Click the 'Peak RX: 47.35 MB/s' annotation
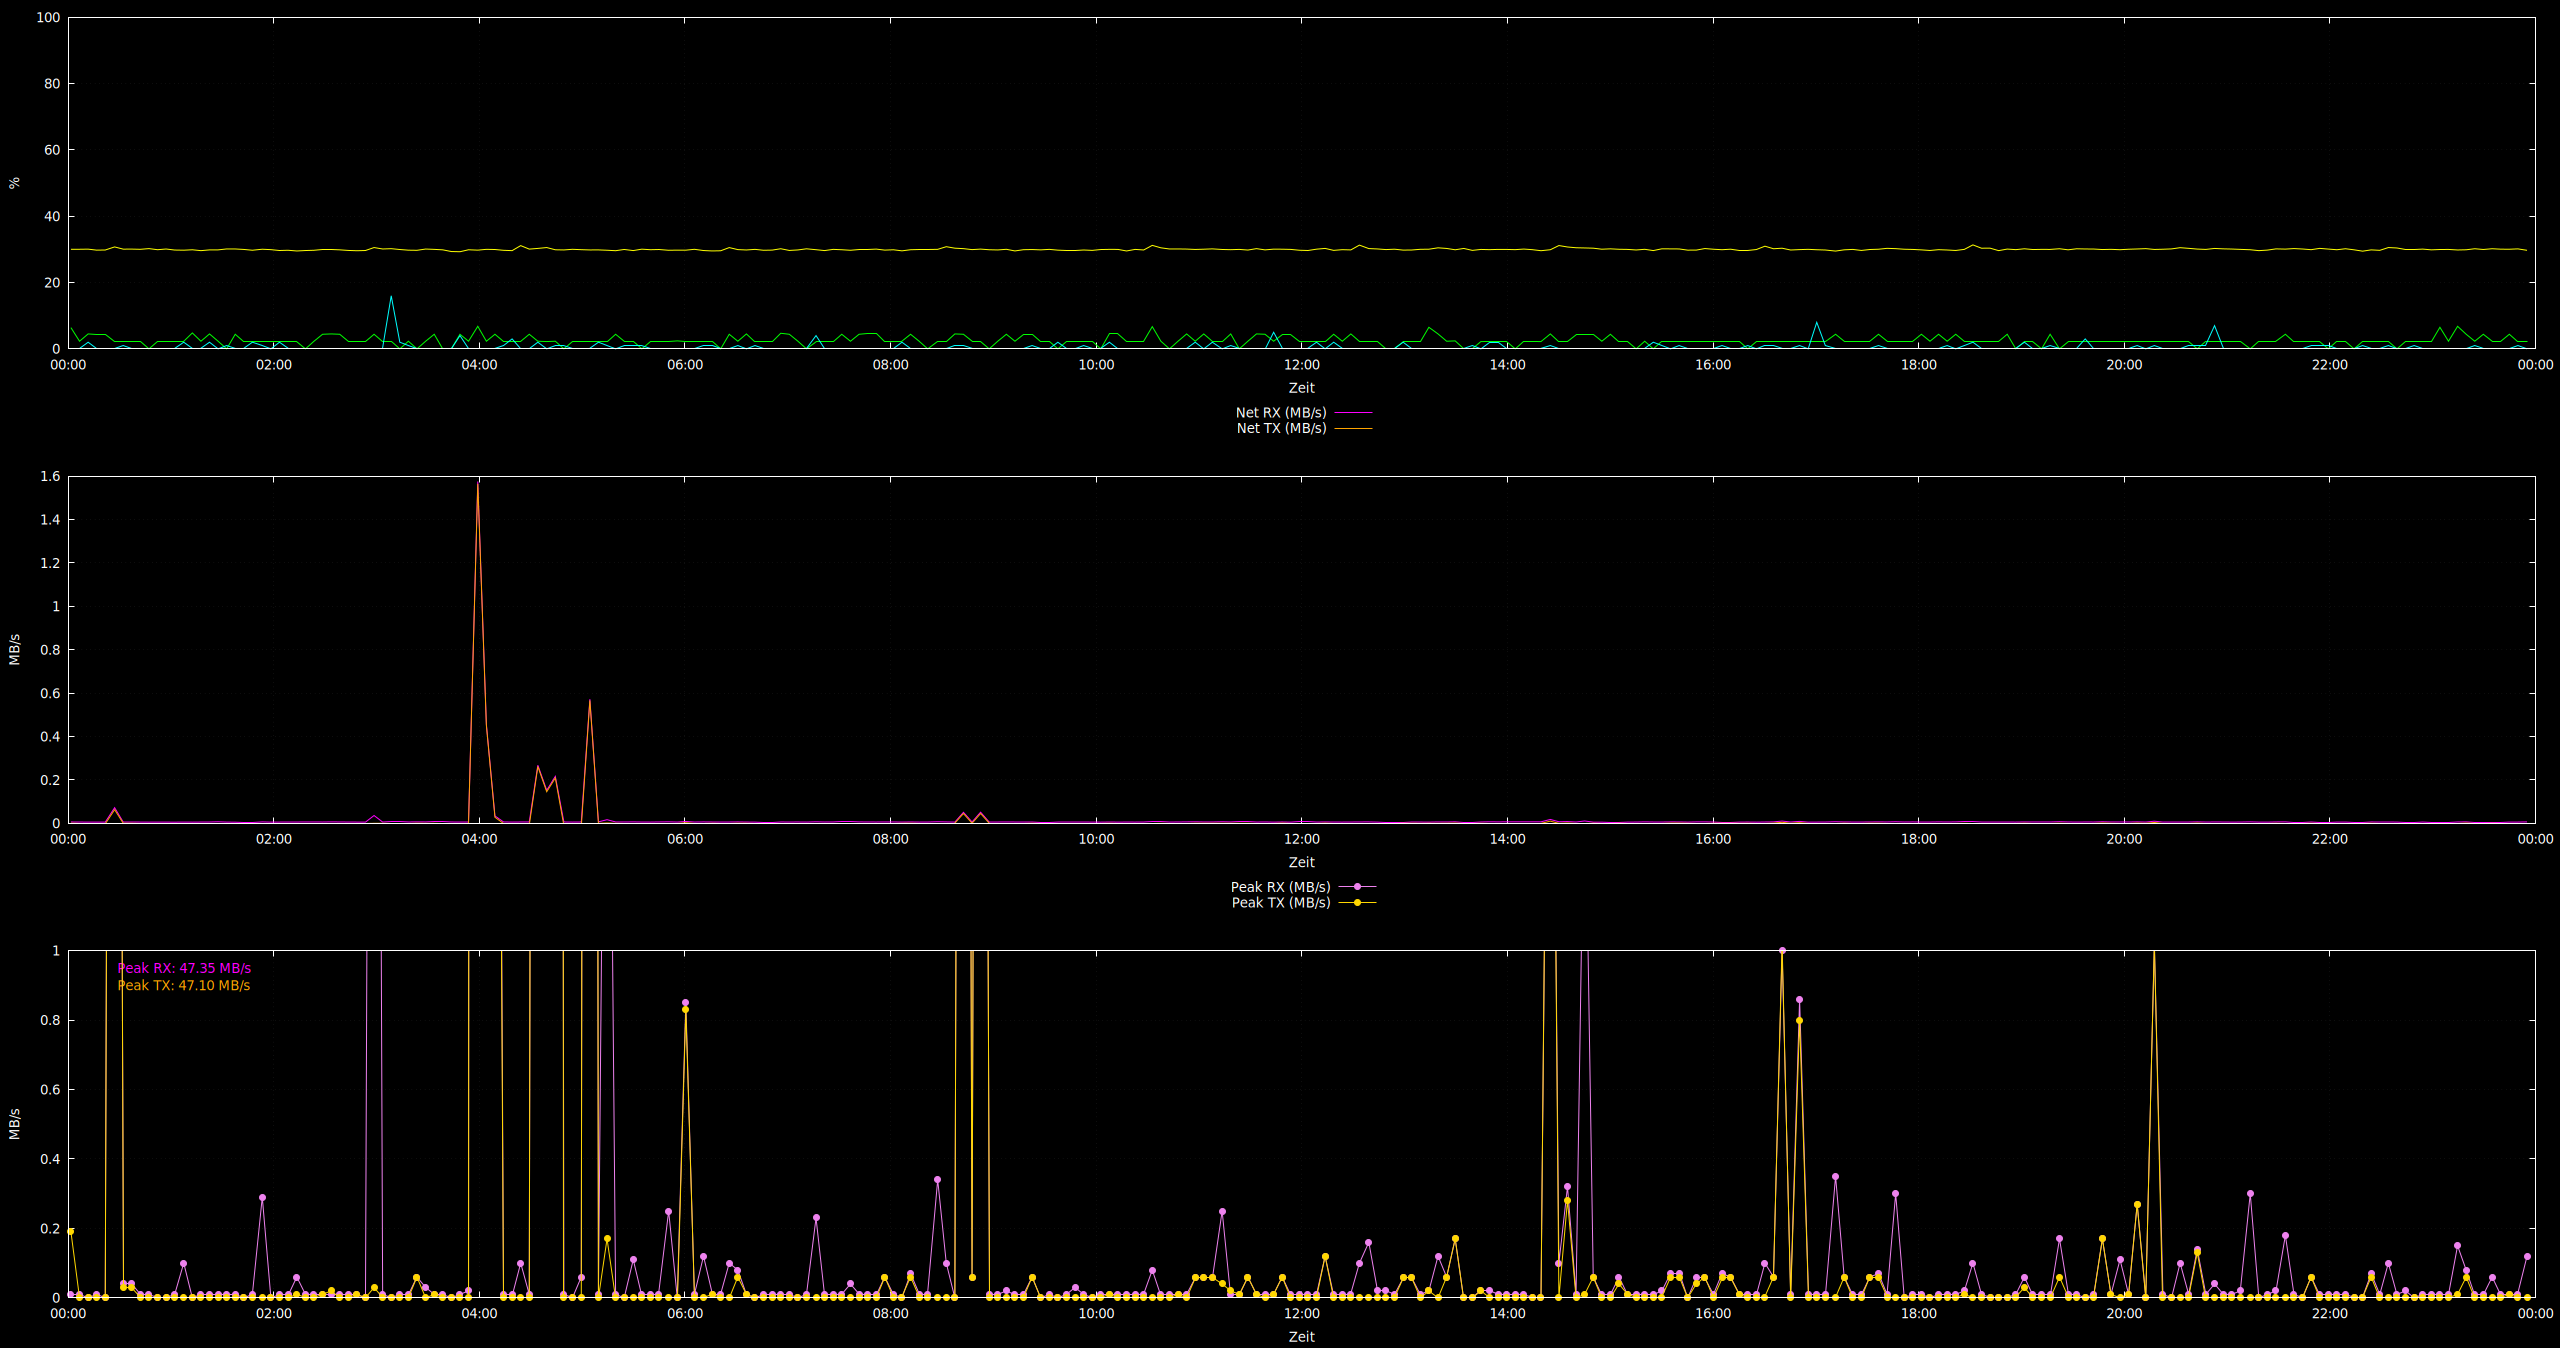Viewport: 2560px width, 1348px height. click(x=184, y=968)
